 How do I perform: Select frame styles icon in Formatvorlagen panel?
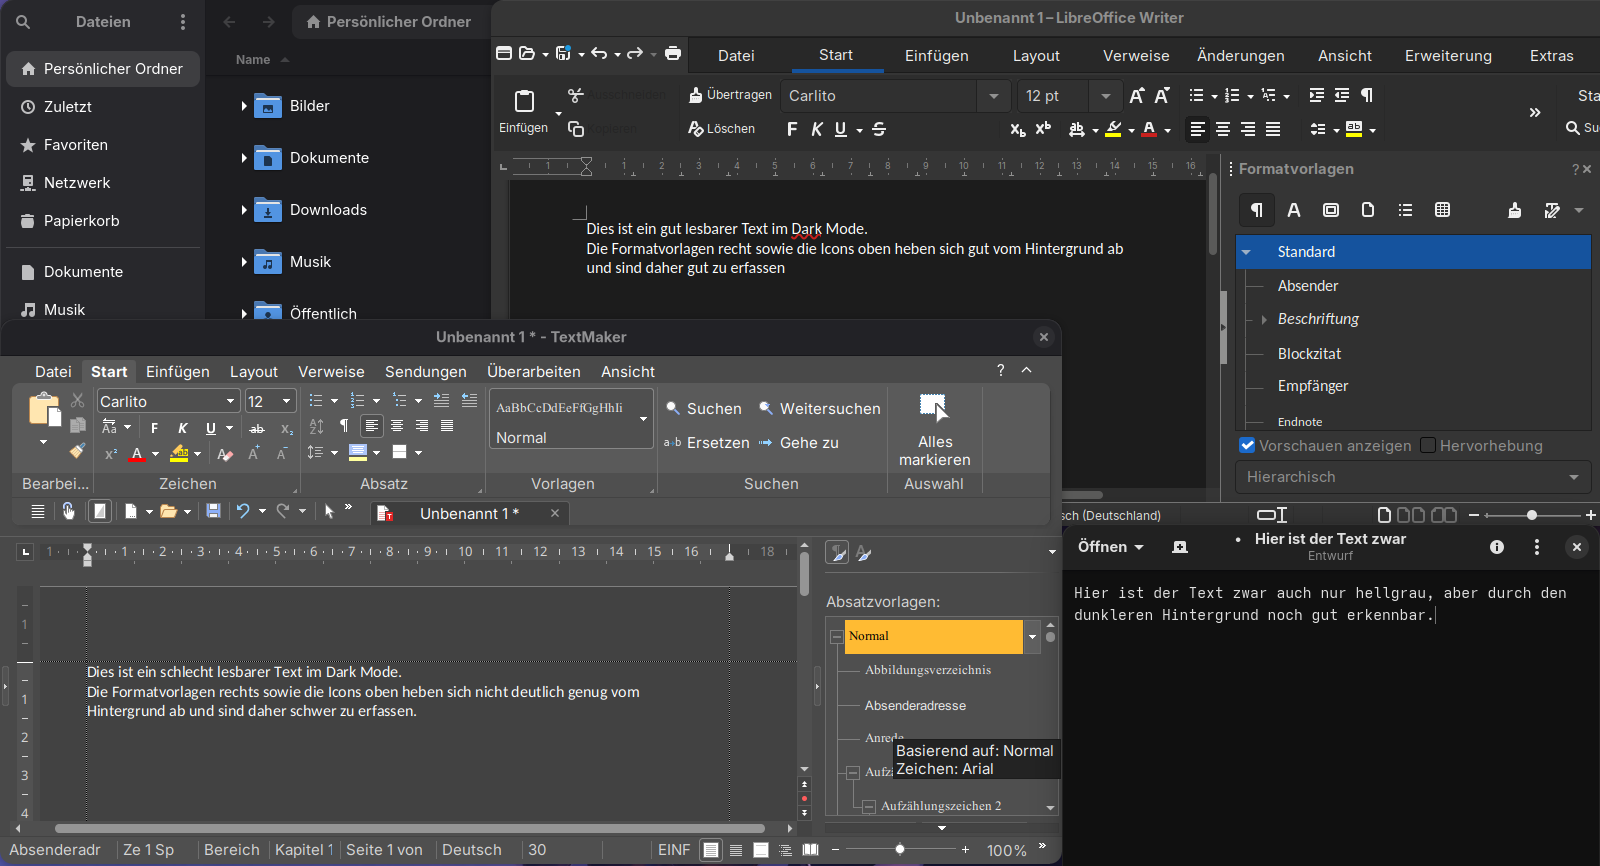pyautogui.click(x=1331, y=210)
